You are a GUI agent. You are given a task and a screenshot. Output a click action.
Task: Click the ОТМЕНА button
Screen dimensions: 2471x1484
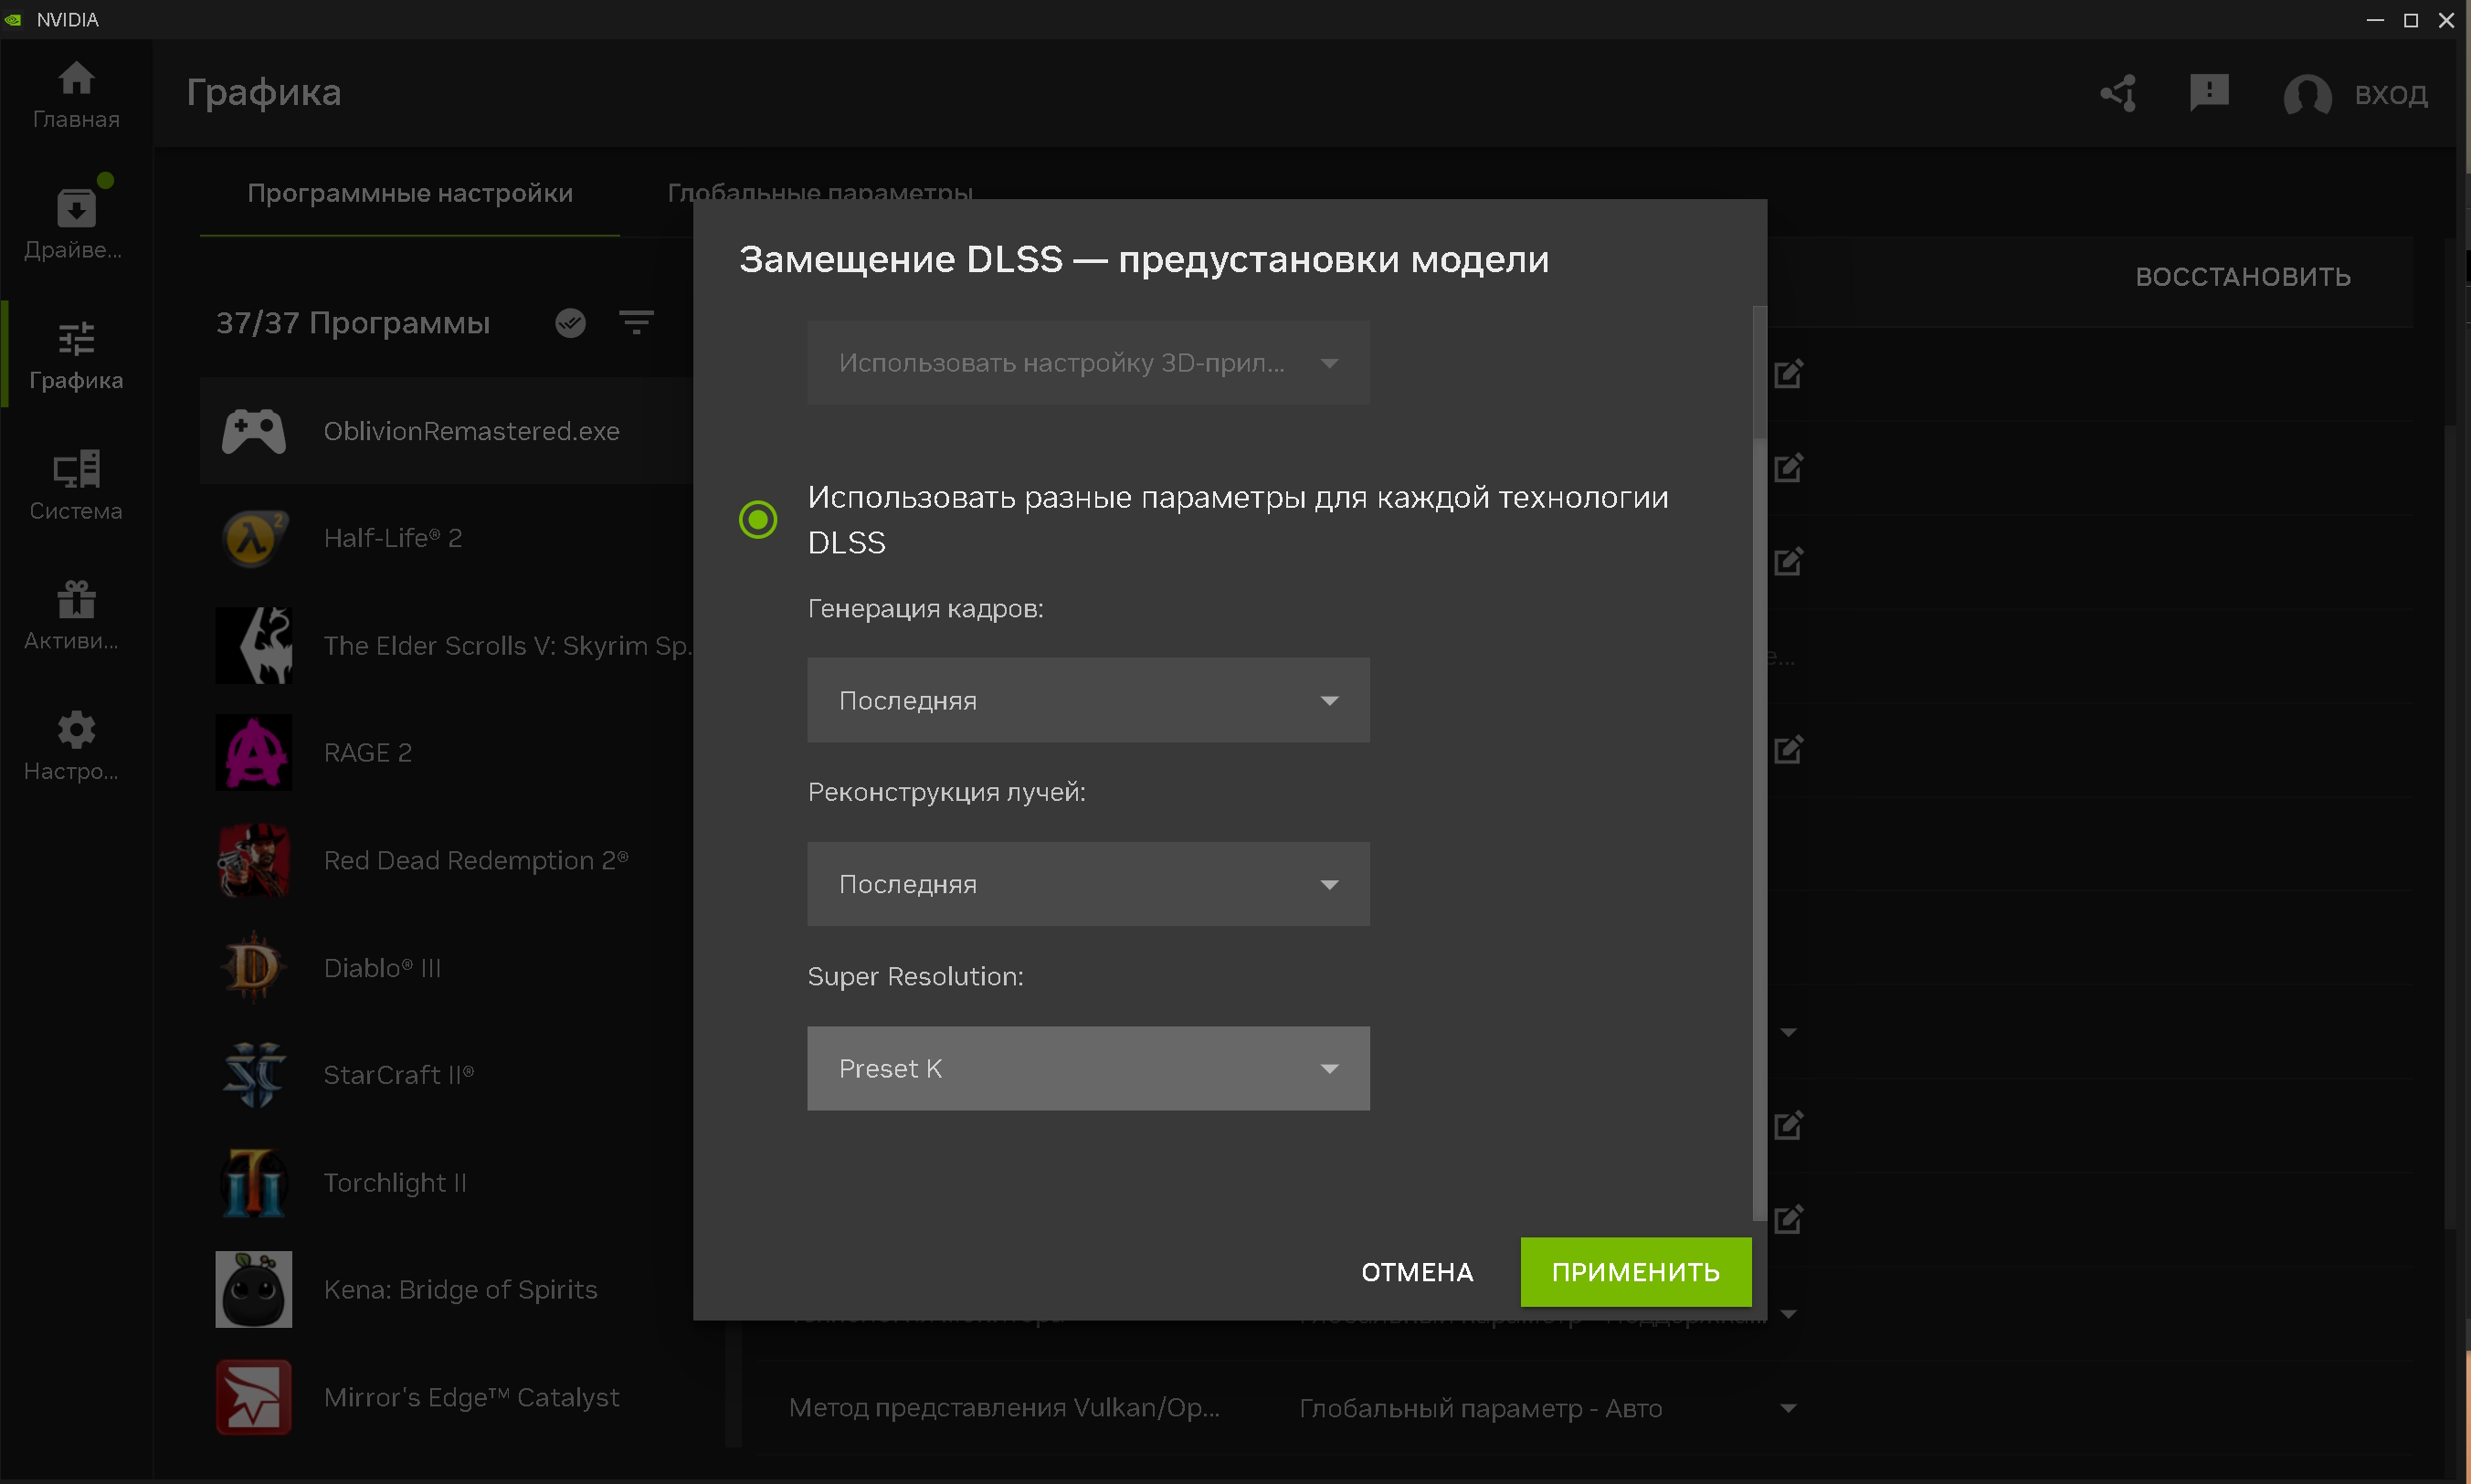coord(1417,1271)
